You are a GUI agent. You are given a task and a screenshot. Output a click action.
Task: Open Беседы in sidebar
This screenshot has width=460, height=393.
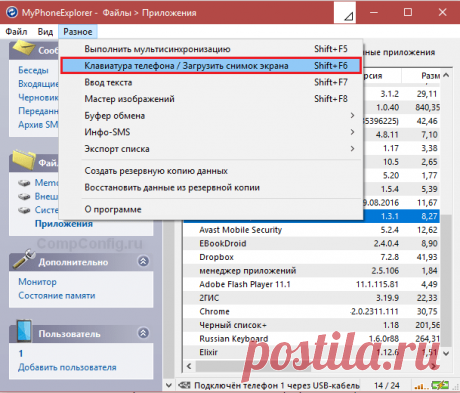[x=33, y=70]
